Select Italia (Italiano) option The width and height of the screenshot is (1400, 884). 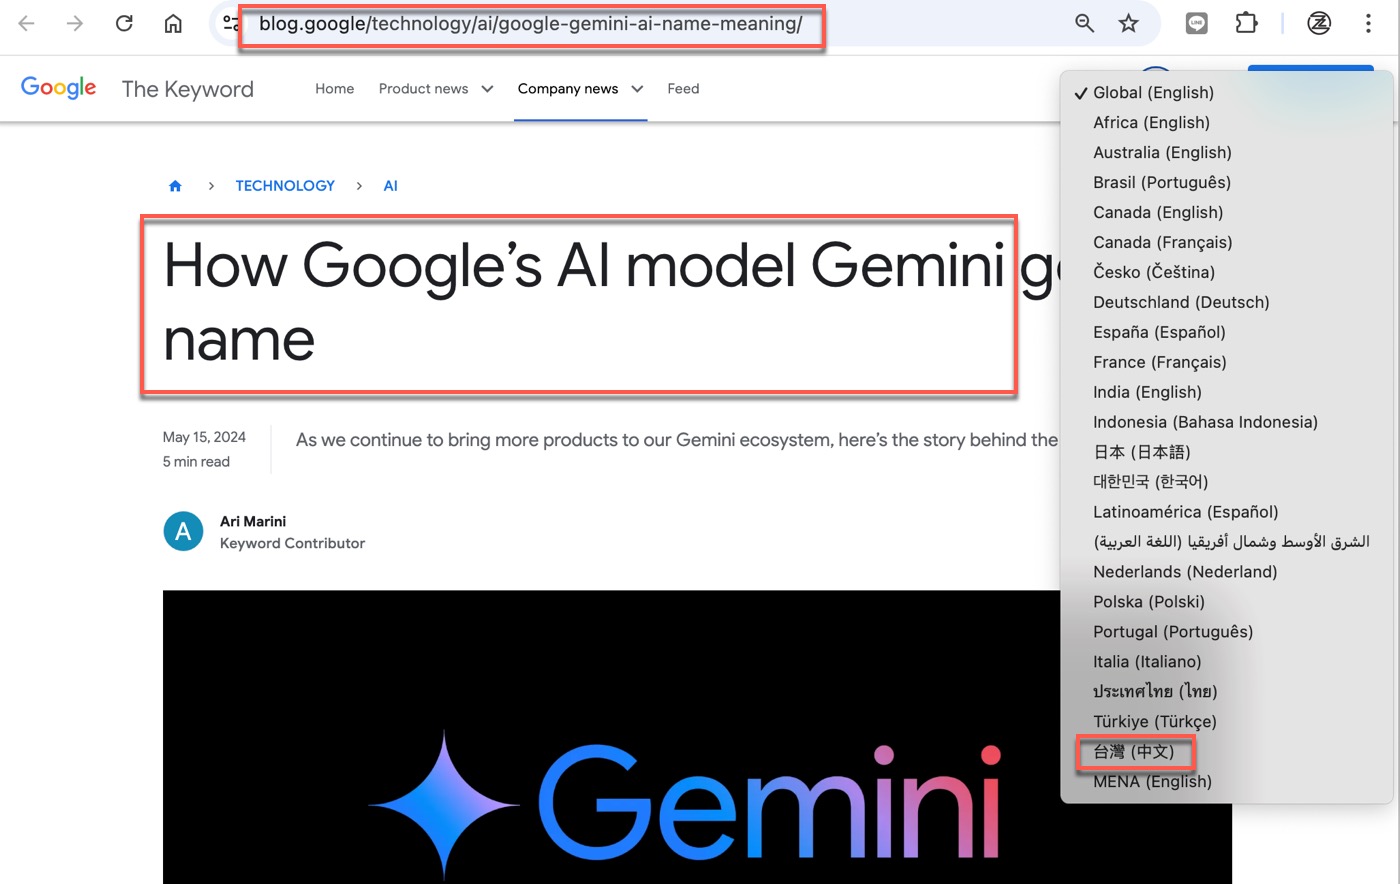(x=1226, y=662)
